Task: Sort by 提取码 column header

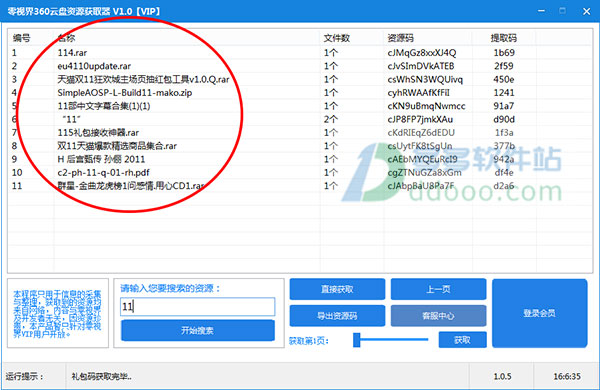Action: [x=504, y=38]
